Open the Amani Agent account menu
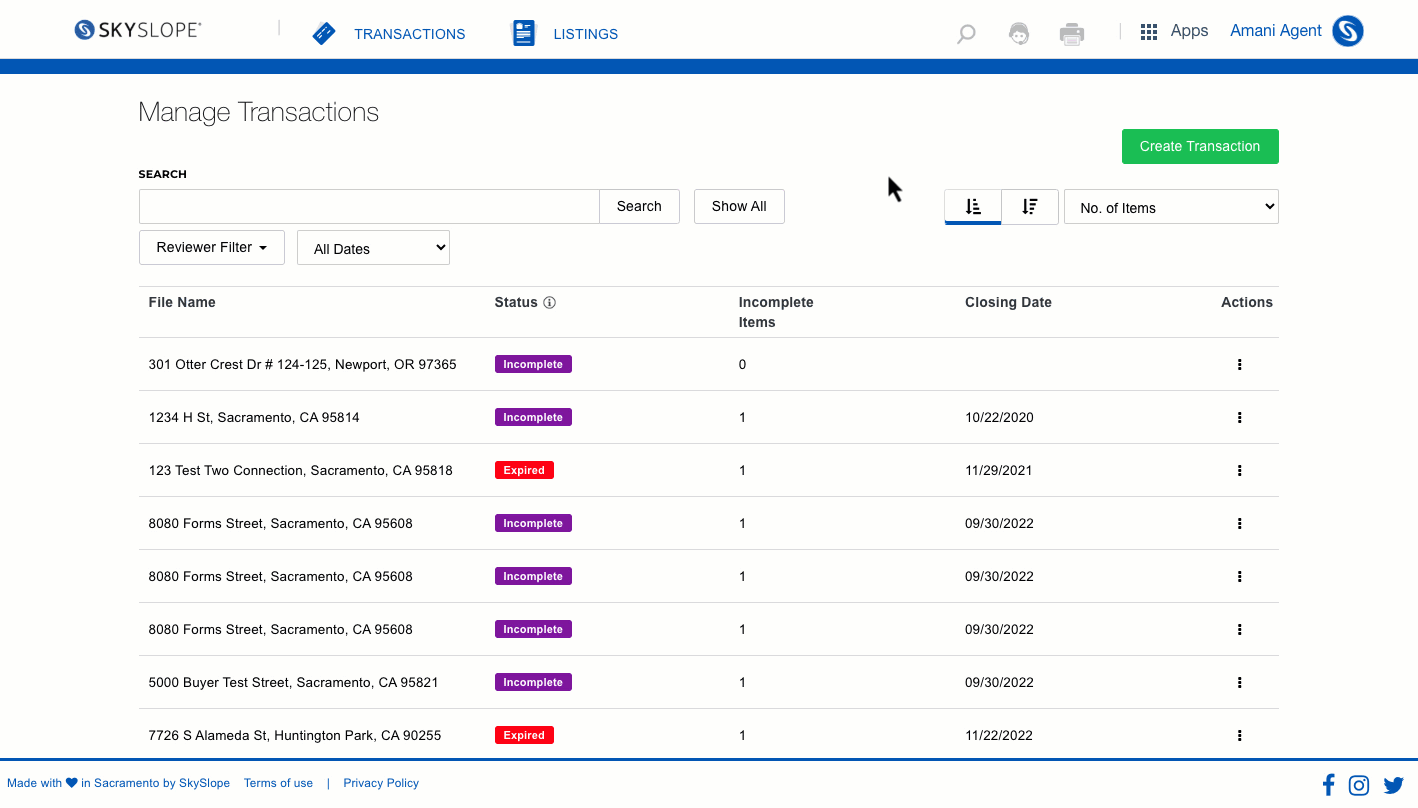 coord(1276,31)
